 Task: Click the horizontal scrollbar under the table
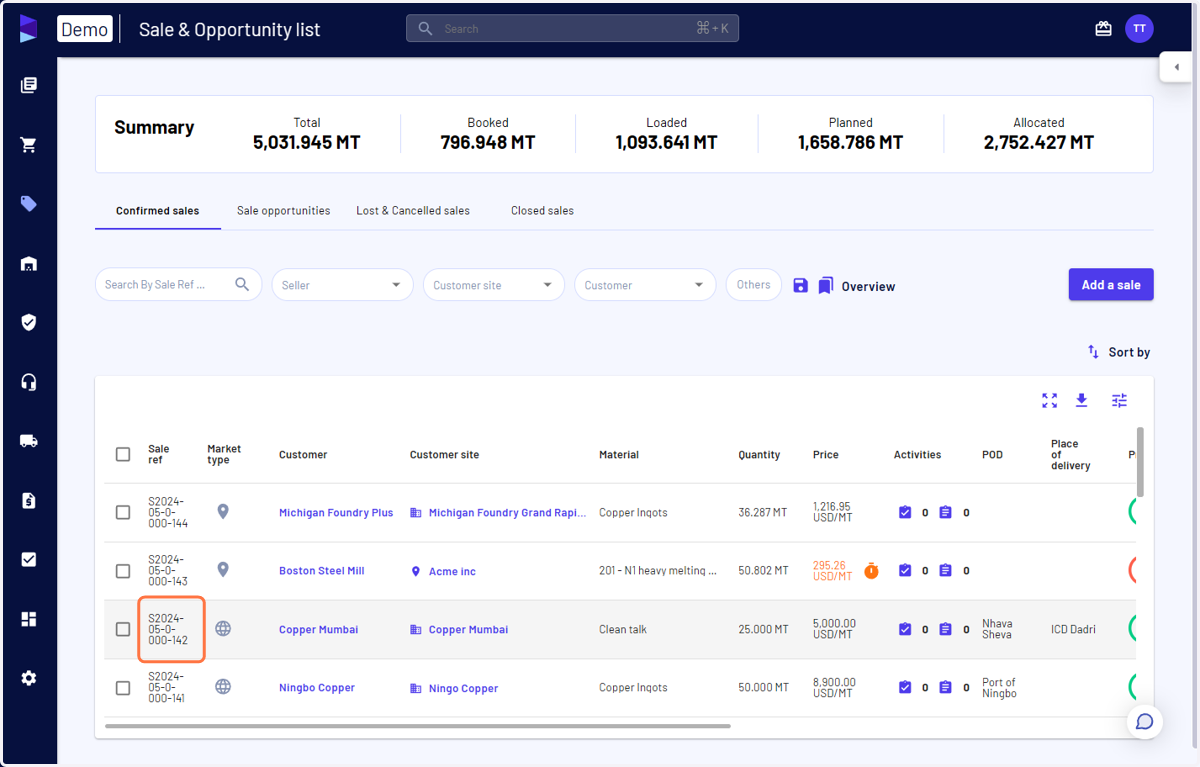coord(418,726)
